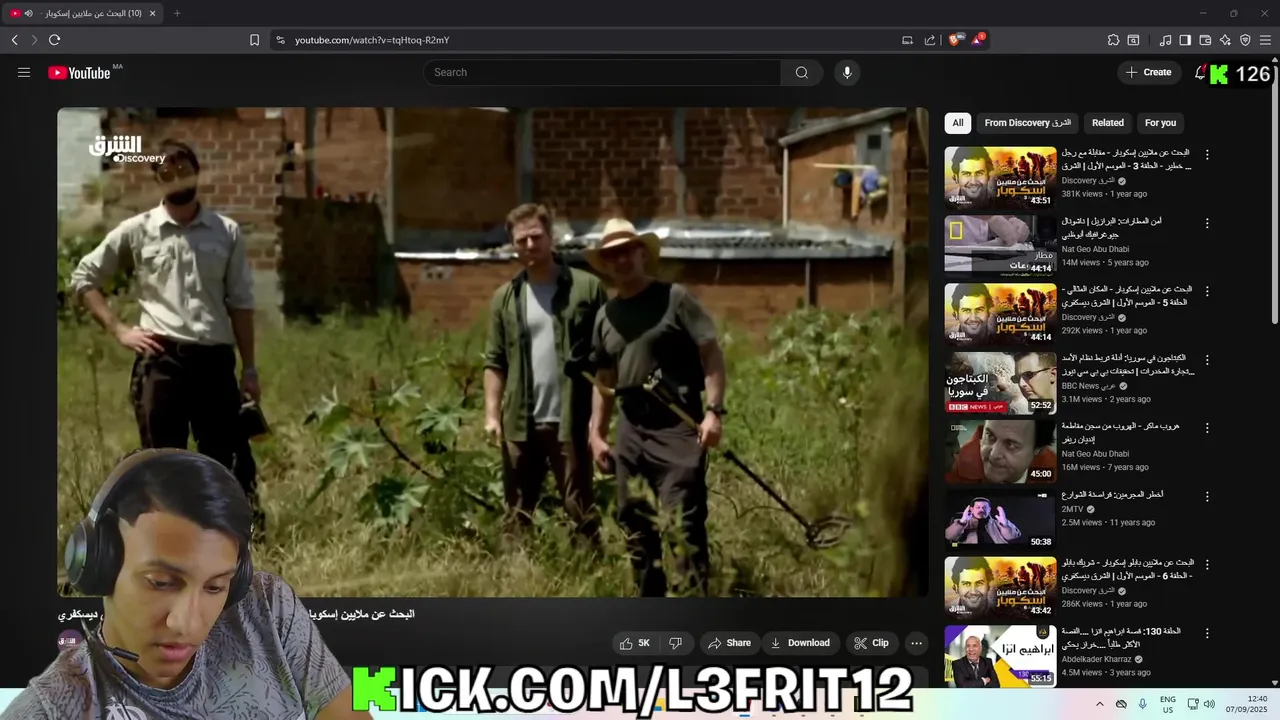Open the media playlist music note icon
1280x720 pixels.
[x=1165, y=40]
